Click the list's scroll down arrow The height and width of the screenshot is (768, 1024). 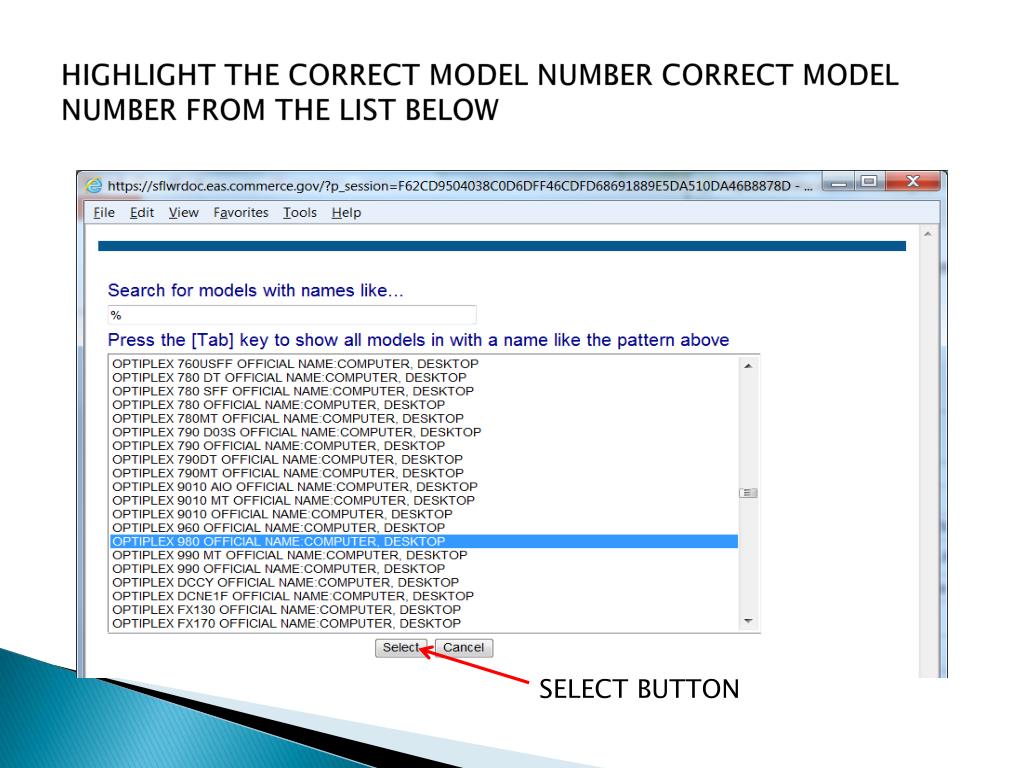tap(748, 621)
